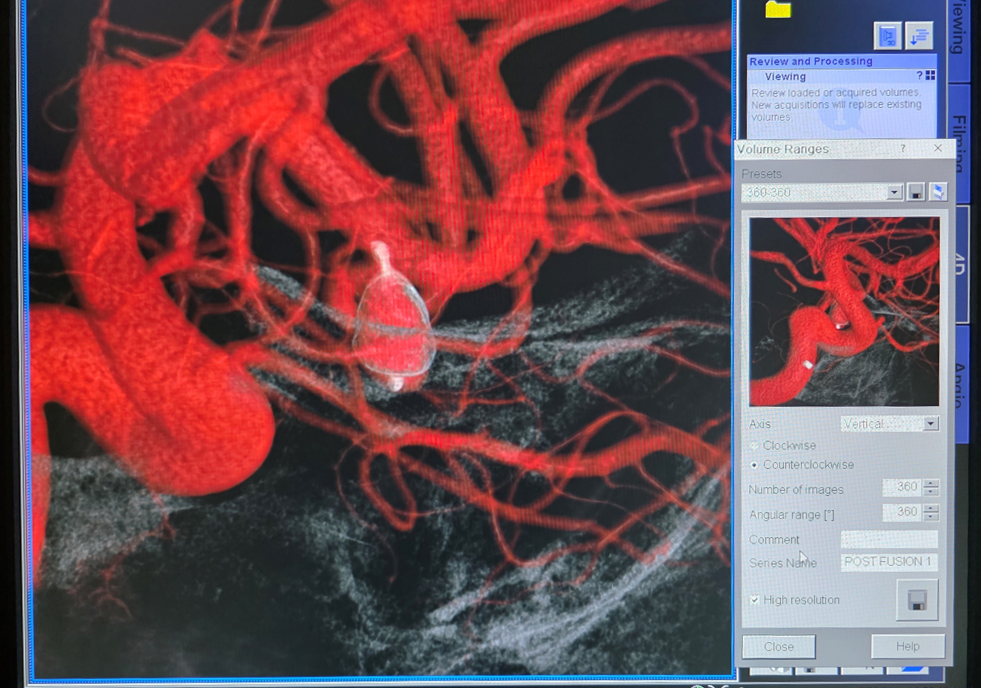Increase the Number of images value
This screenshot has width=981, height=688.
931,484
